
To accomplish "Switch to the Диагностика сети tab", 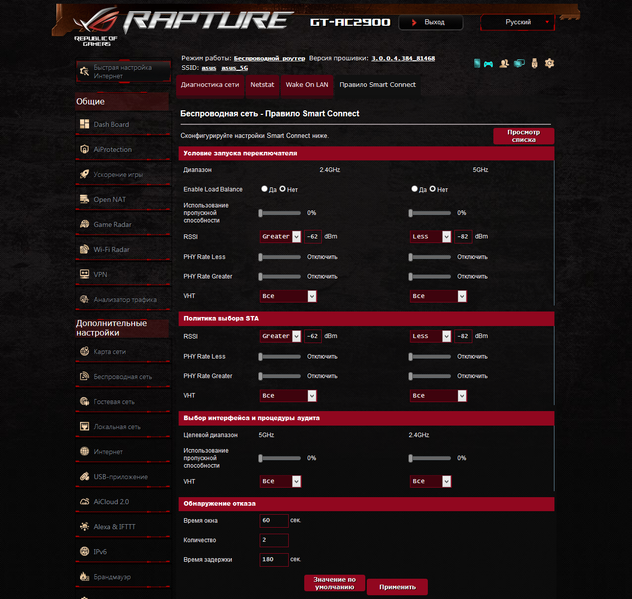I will tap(210, 85).
